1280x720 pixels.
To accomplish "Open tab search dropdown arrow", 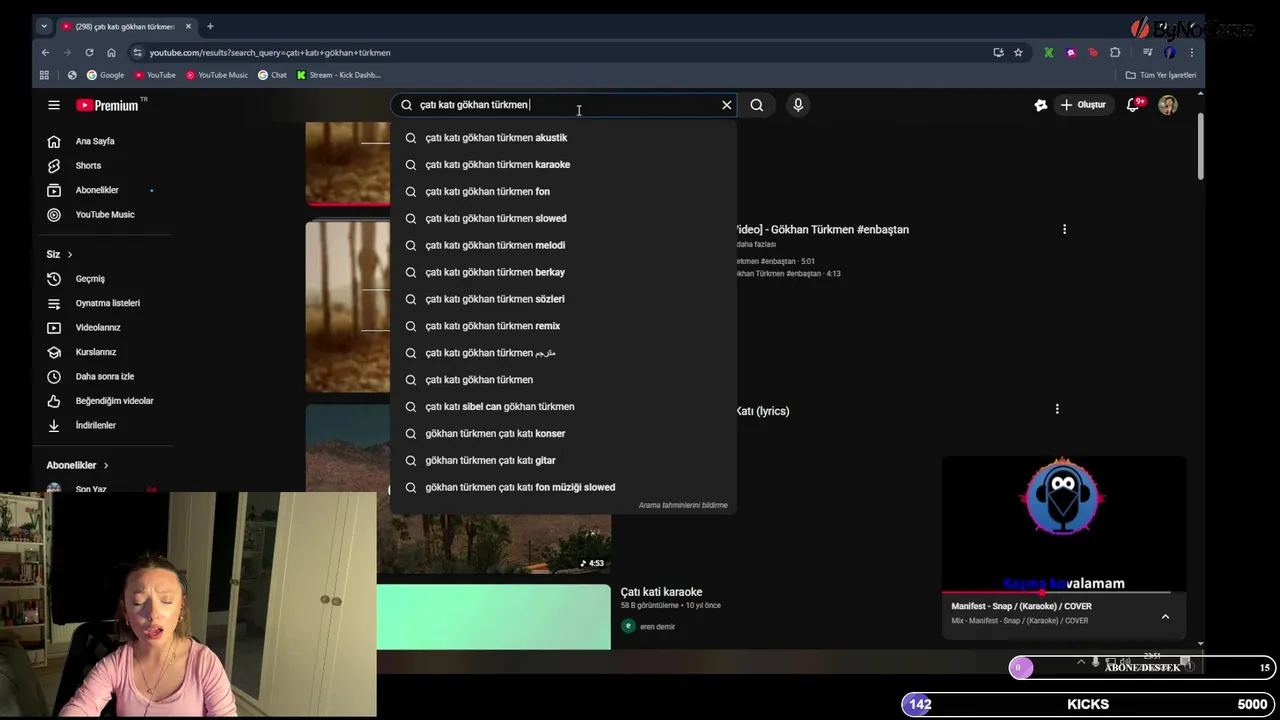I will pyautogui.click(x=44, y=26).
